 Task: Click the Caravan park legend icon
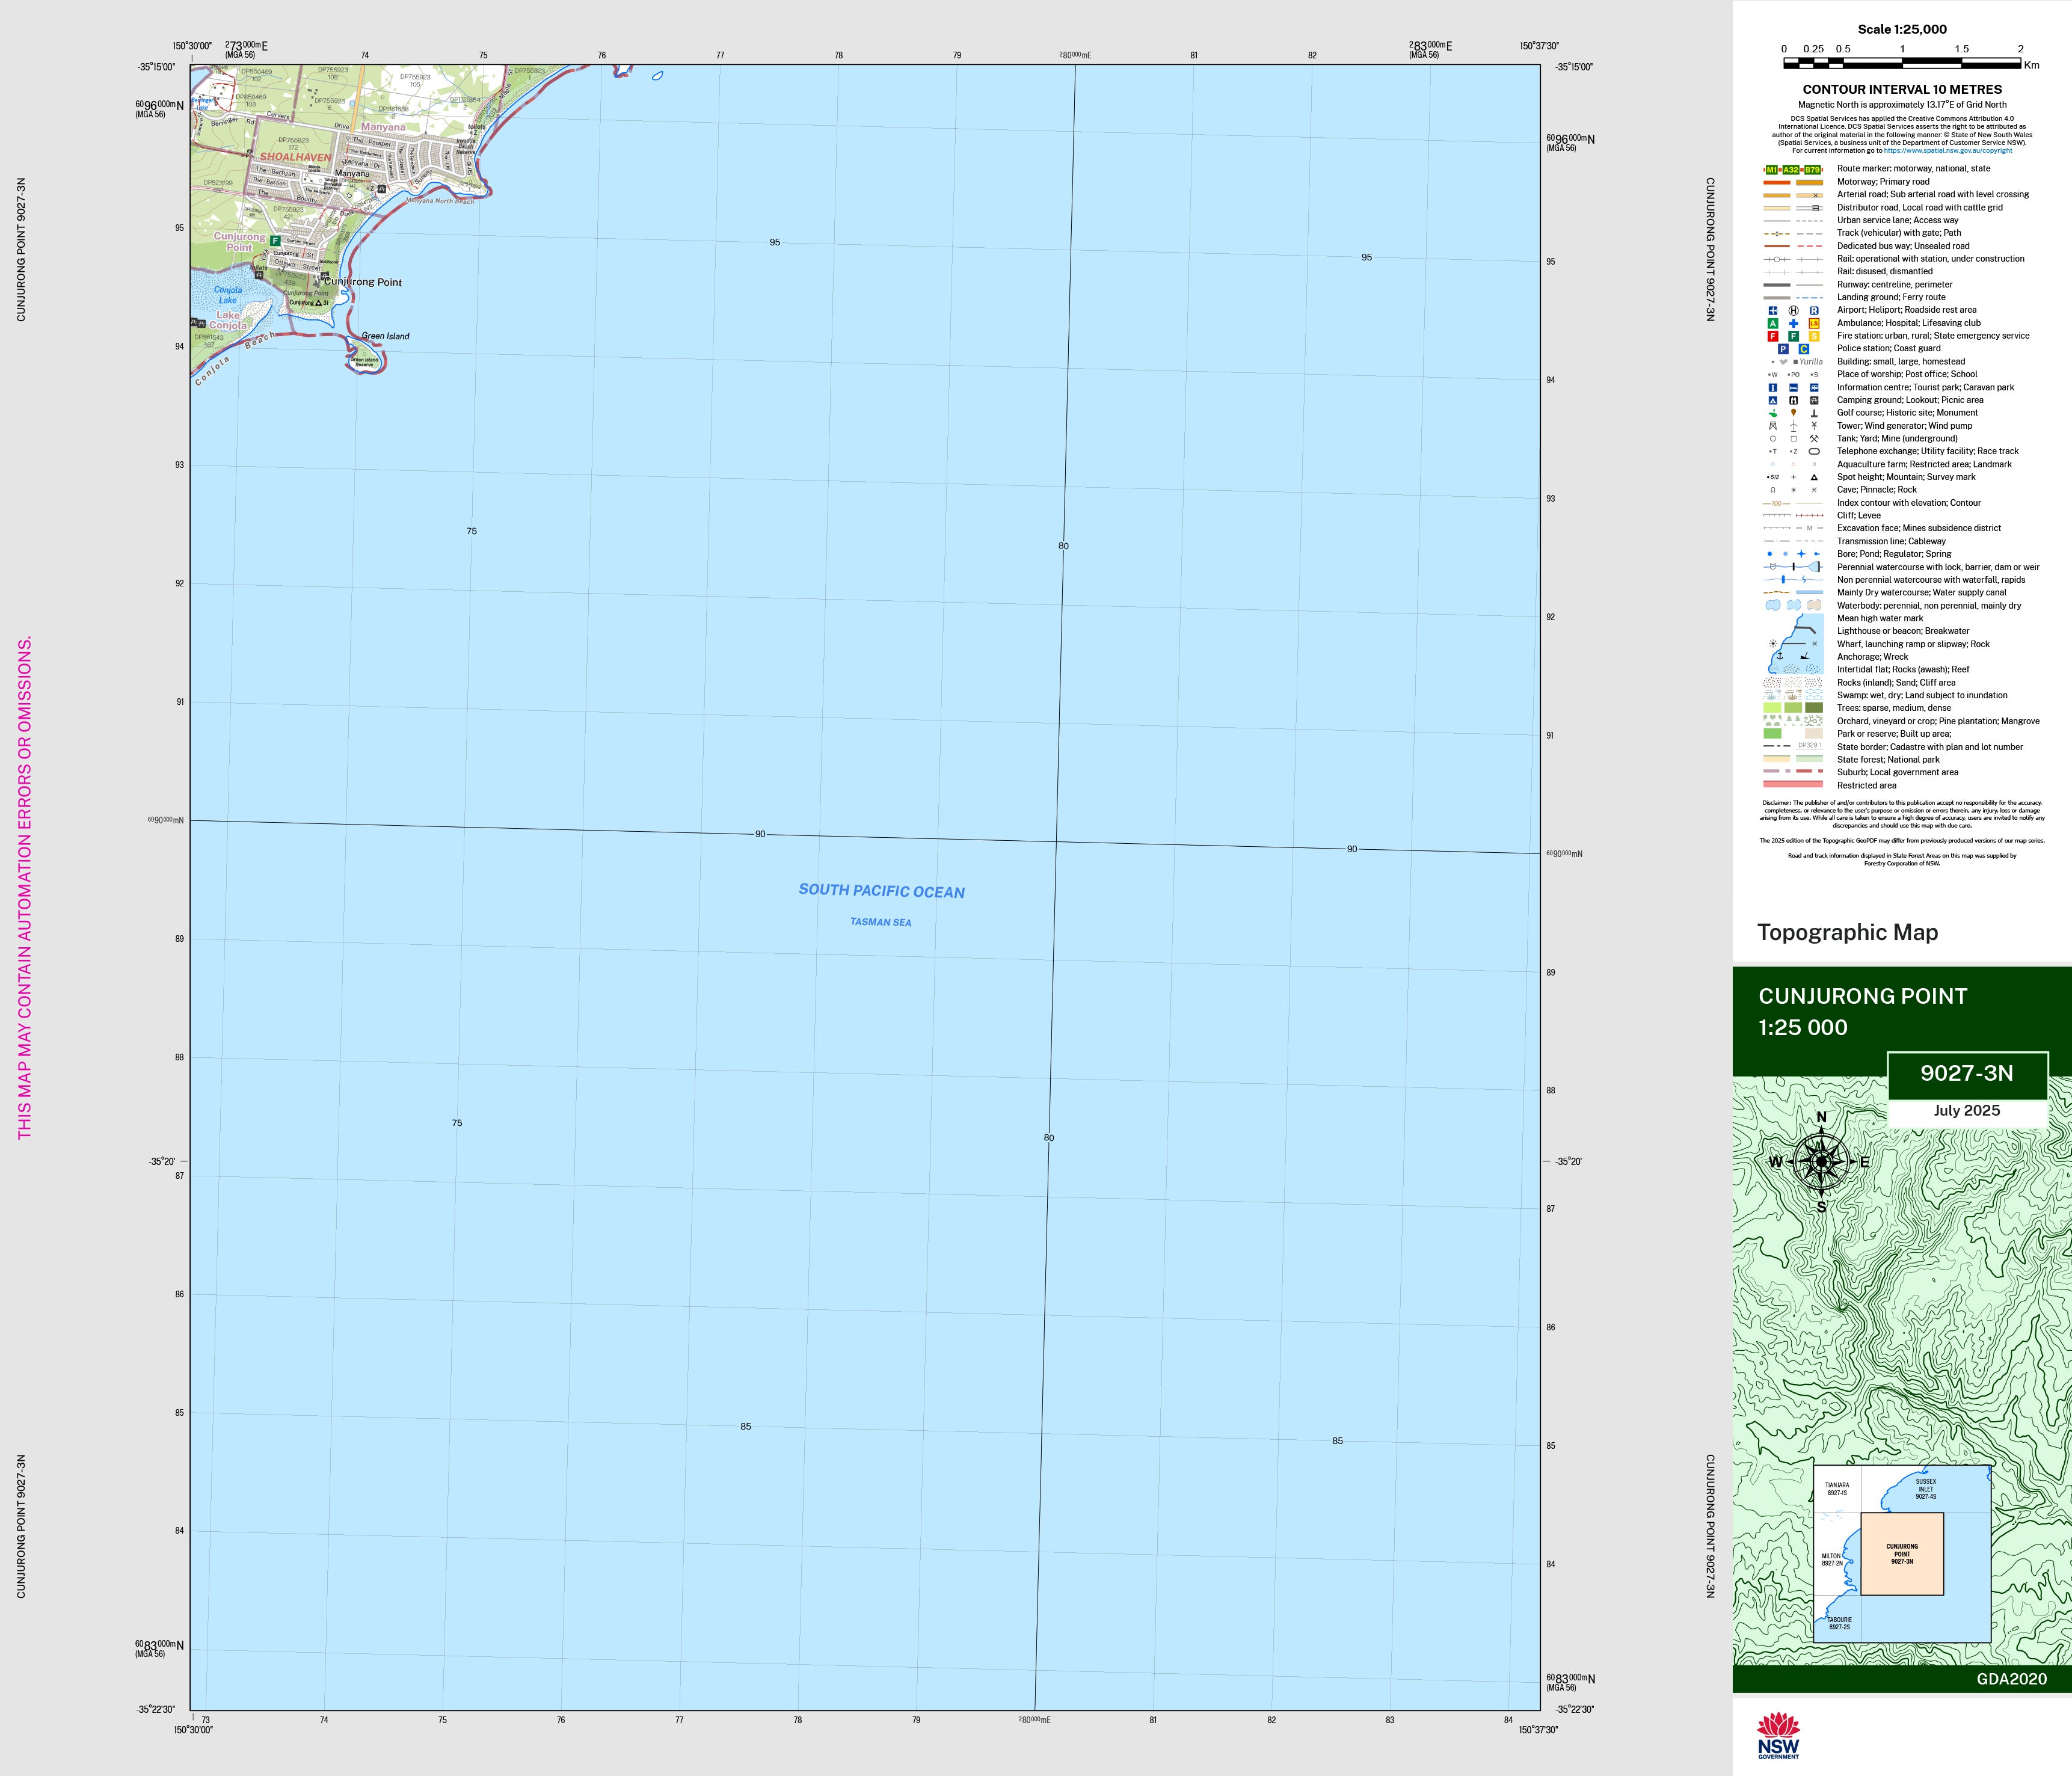click(1814, 387)
